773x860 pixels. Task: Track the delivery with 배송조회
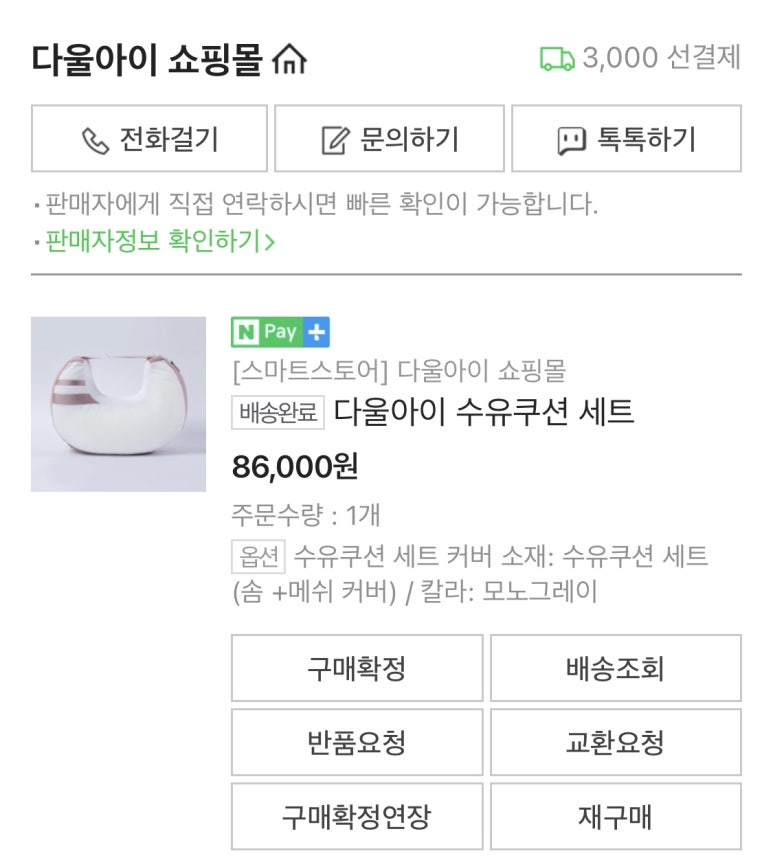(615, 668)
